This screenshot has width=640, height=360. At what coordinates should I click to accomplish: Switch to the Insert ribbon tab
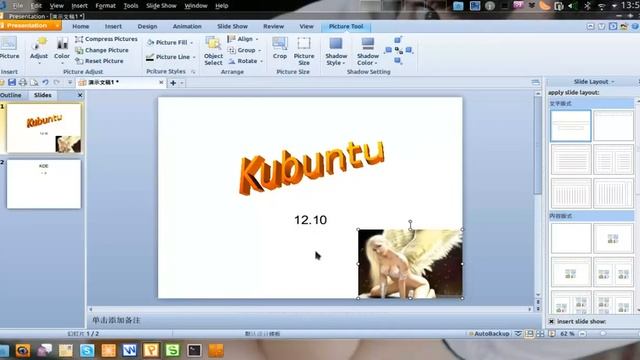pos(113,26)
